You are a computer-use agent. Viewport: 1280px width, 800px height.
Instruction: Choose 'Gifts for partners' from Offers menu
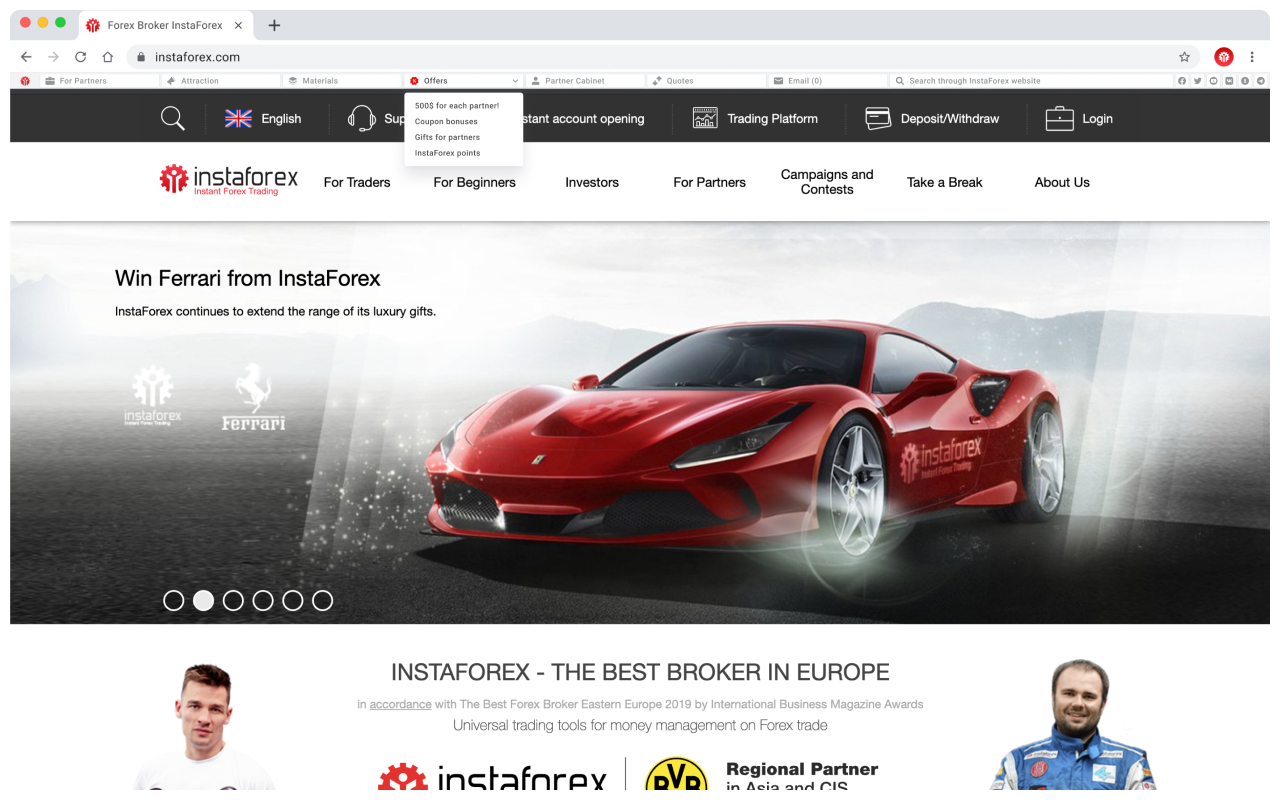point(447,137)
